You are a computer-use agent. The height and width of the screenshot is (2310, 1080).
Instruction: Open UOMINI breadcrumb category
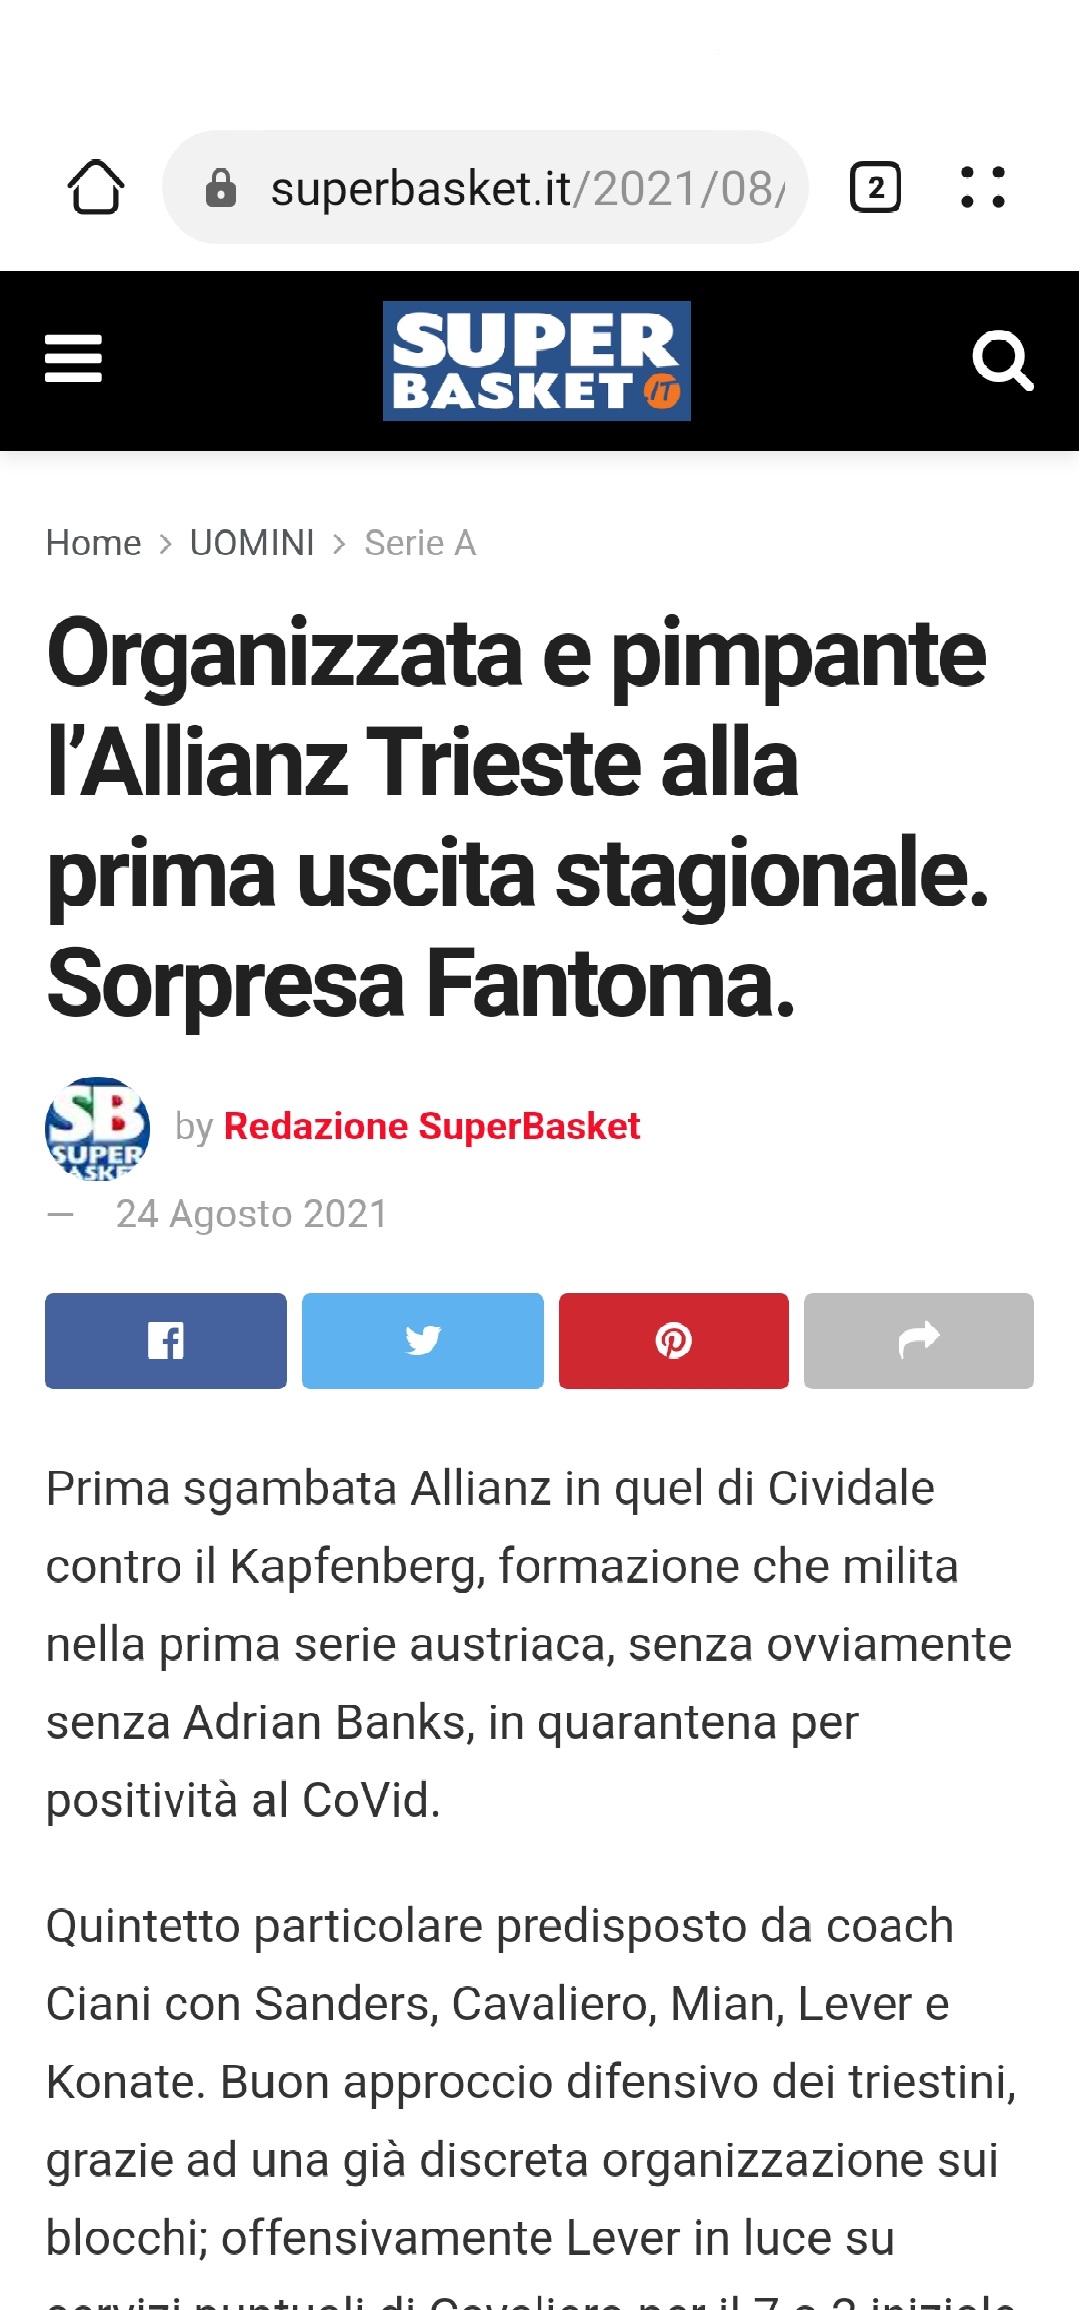pos(252,543)
